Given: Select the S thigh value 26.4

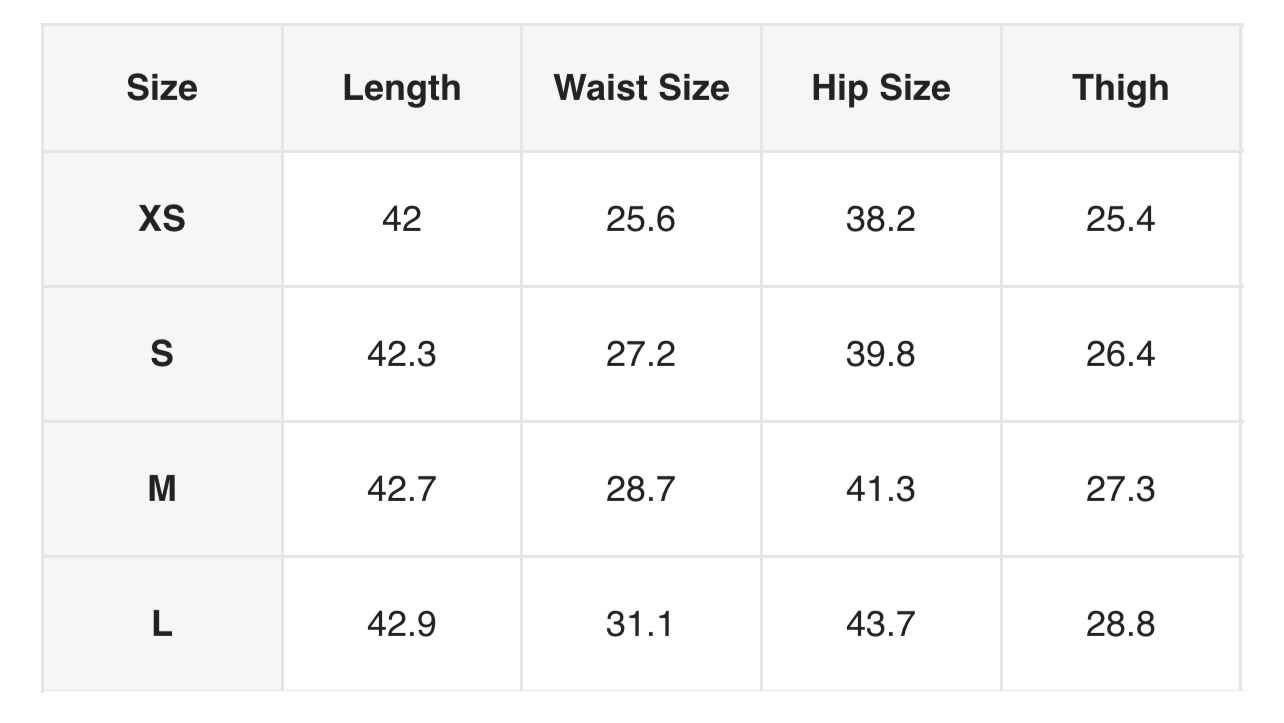Looking at the screenshot, I should (1120, 354).
